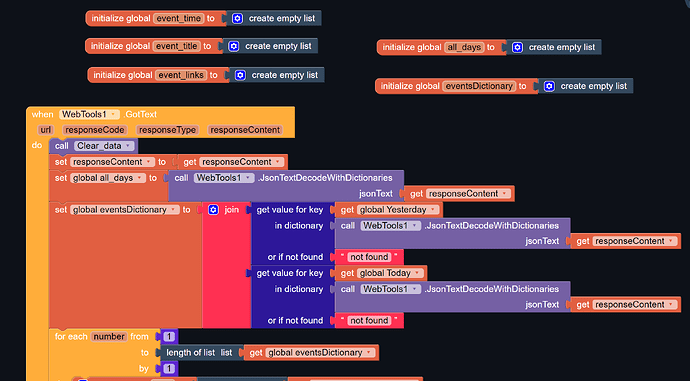Click the gear icon on event_time empty list block
The height and width of the screenshot is (381, 690).
tap(237, 18)
